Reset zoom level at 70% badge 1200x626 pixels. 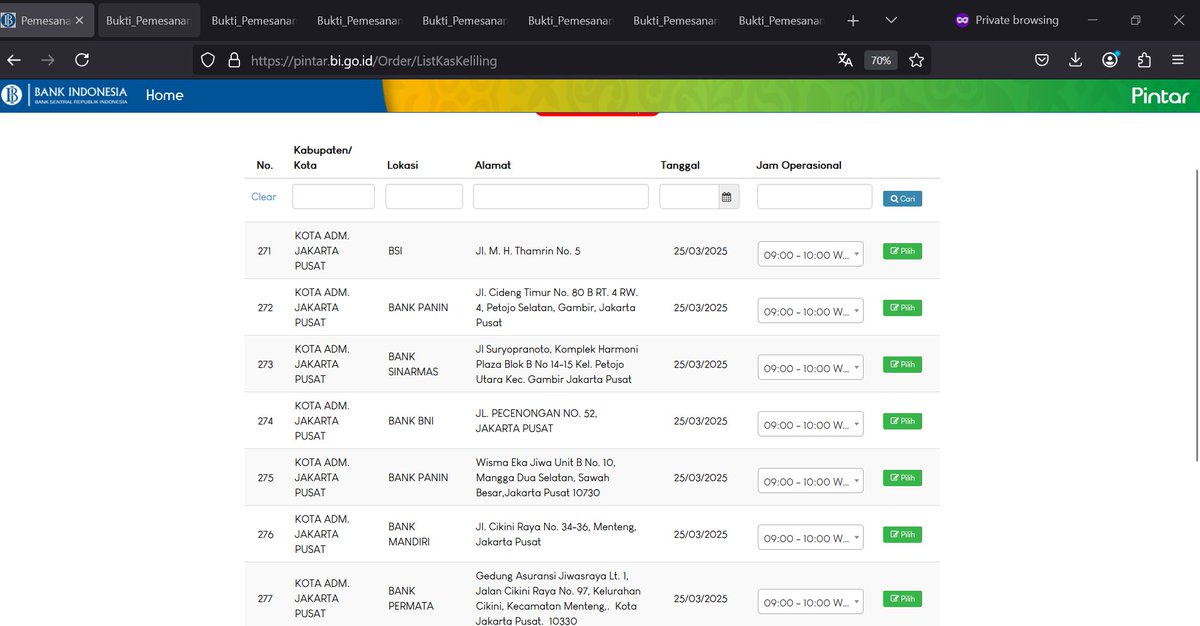(x=880, y=60)
